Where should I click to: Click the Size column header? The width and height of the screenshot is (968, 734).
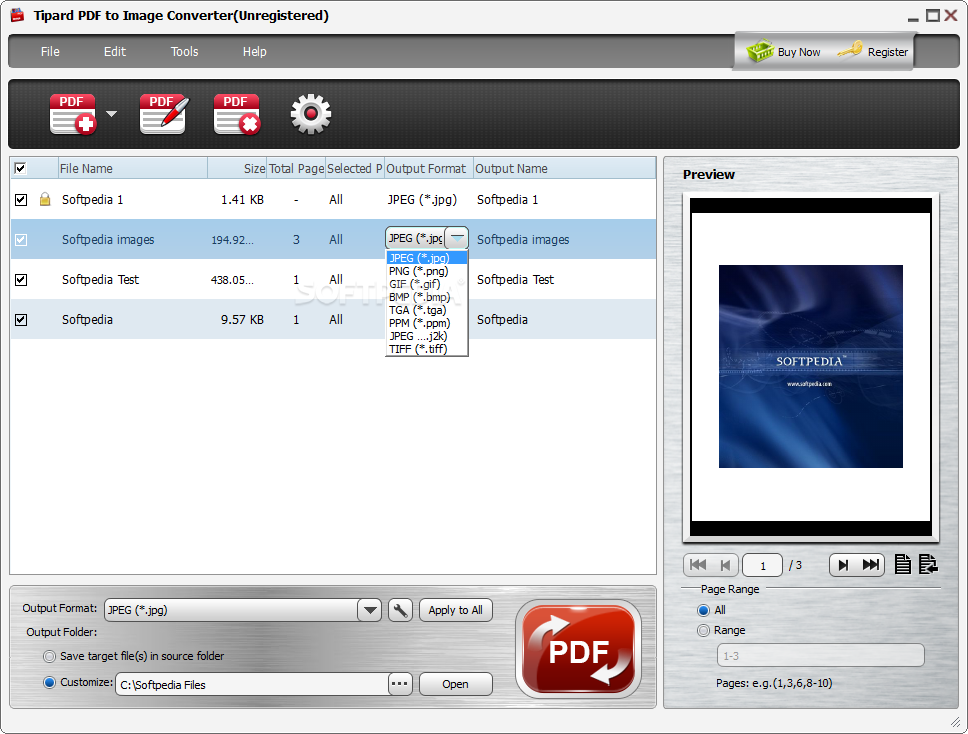237,169
